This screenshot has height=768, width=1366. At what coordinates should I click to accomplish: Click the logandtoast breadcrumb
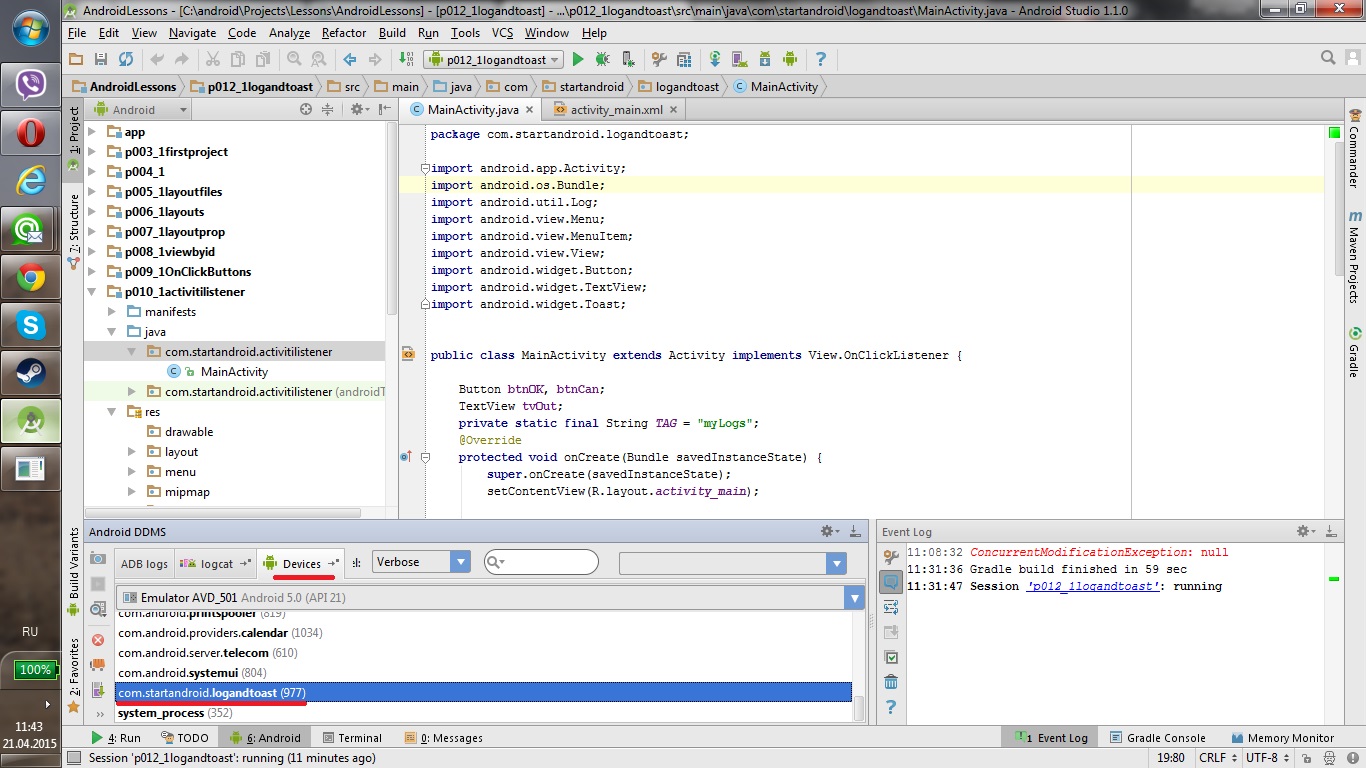[x=678, y=87]
